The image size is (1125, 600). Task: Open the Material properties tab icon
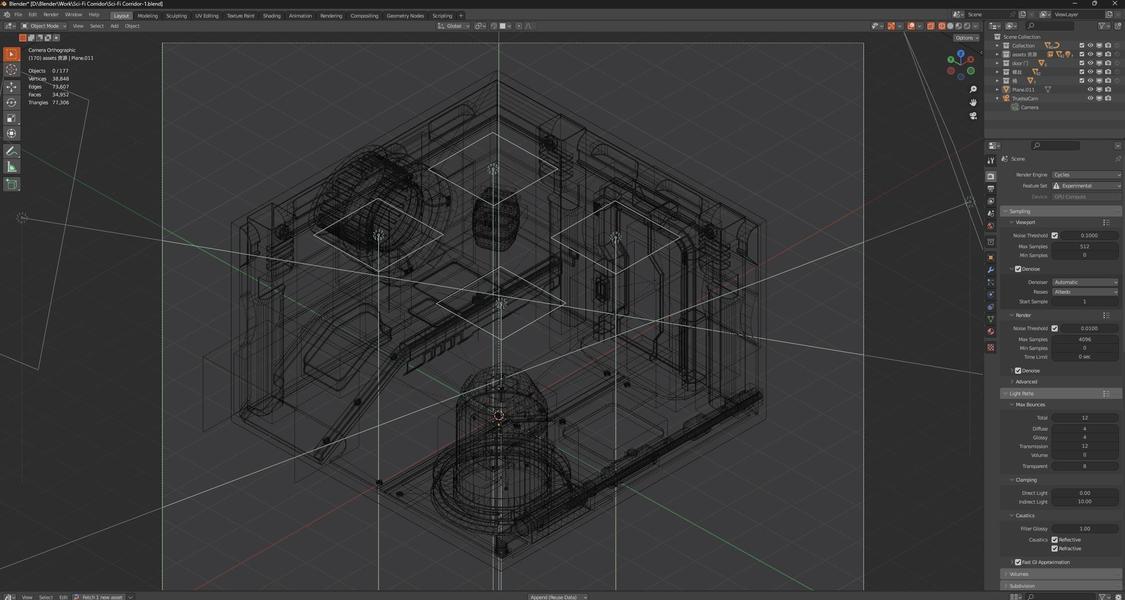(x=991, y=331)
